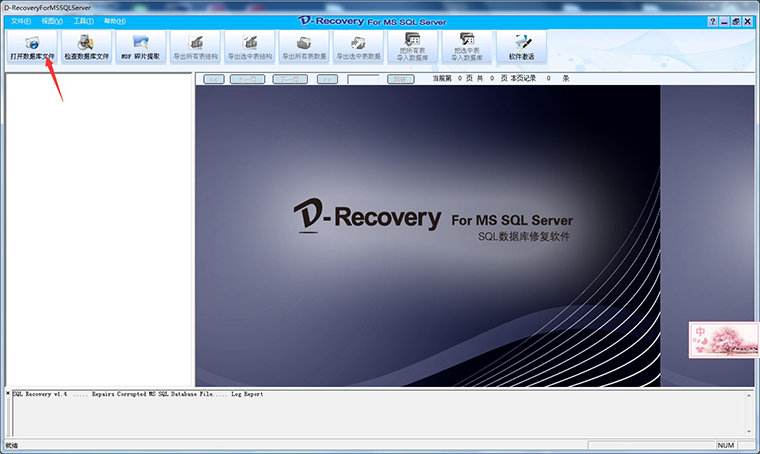
Task: Close the log report panel with x
Action: point(8,393)
